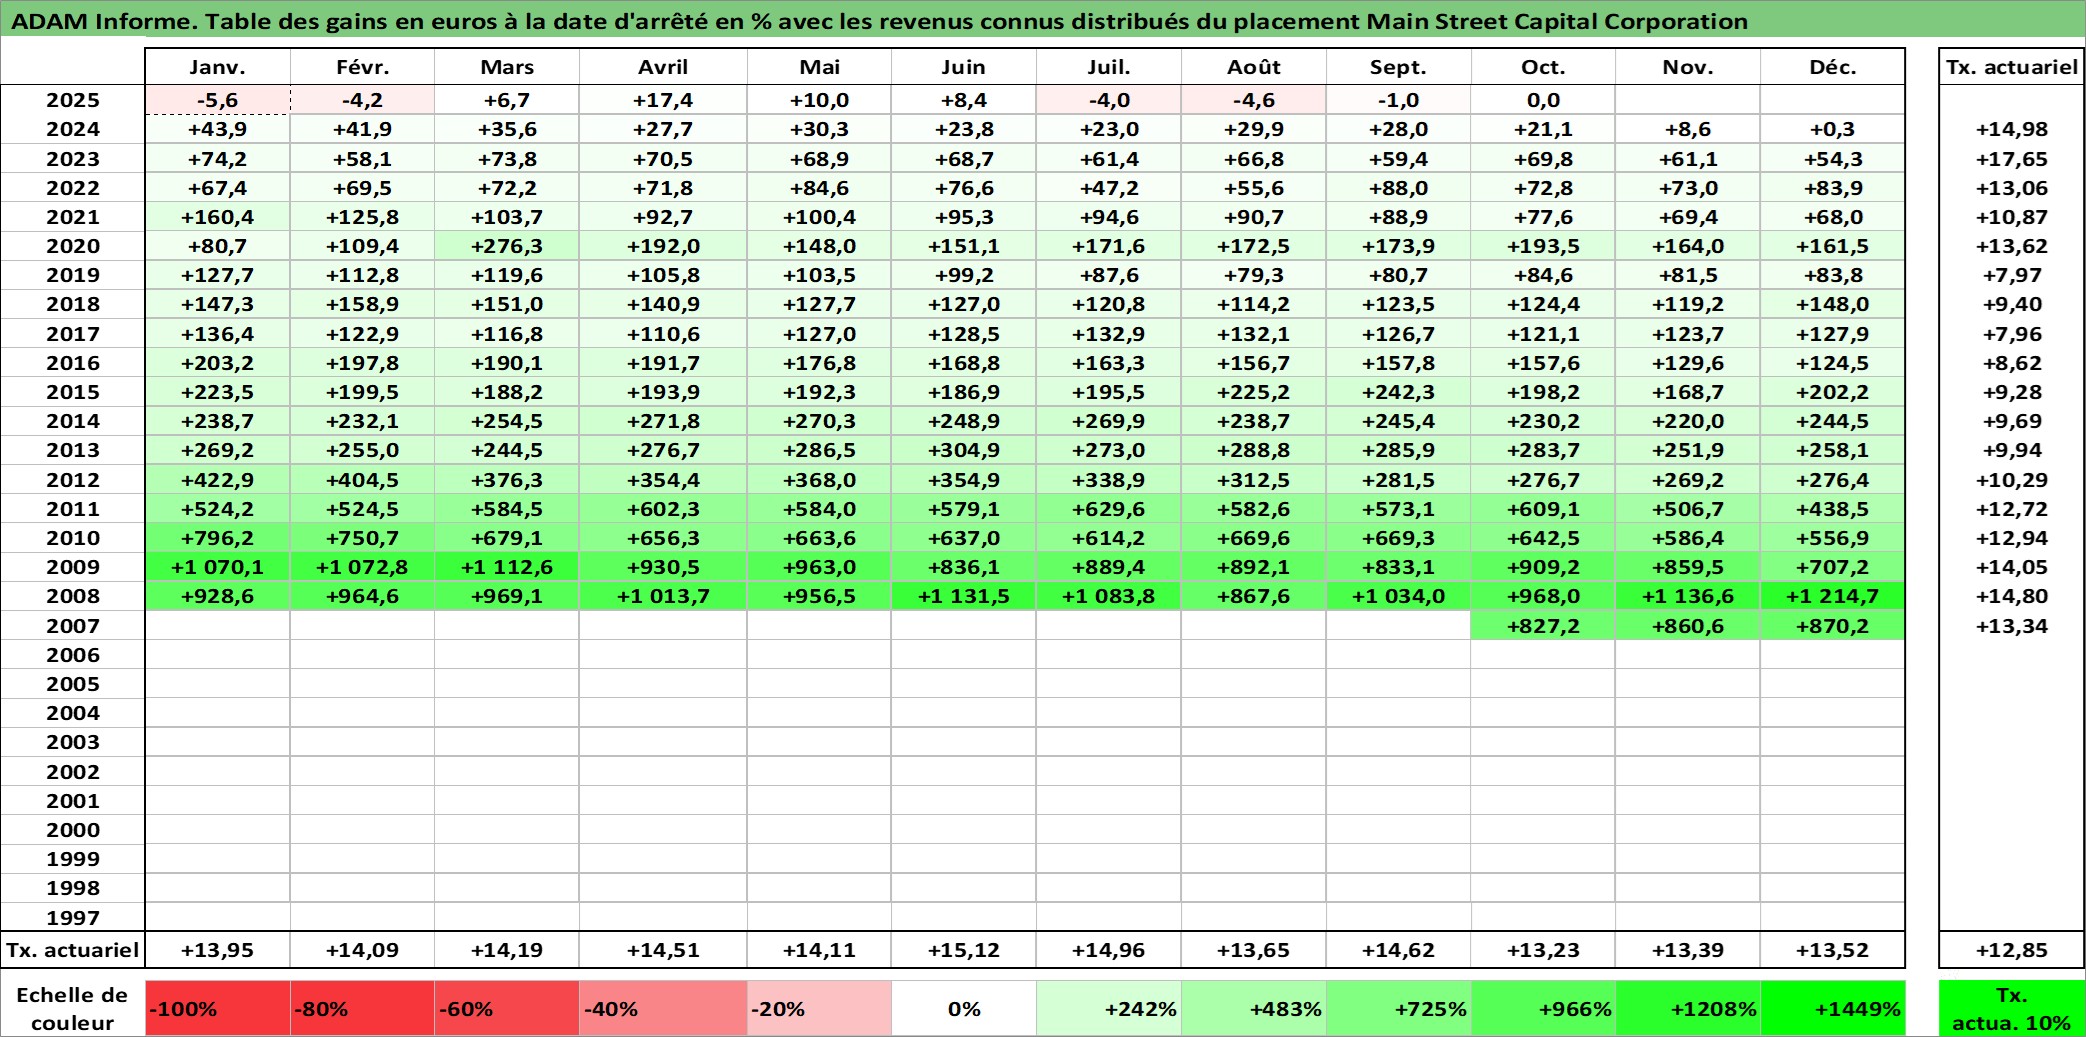Click the Echelle de couleur label

pos(72,1008)
